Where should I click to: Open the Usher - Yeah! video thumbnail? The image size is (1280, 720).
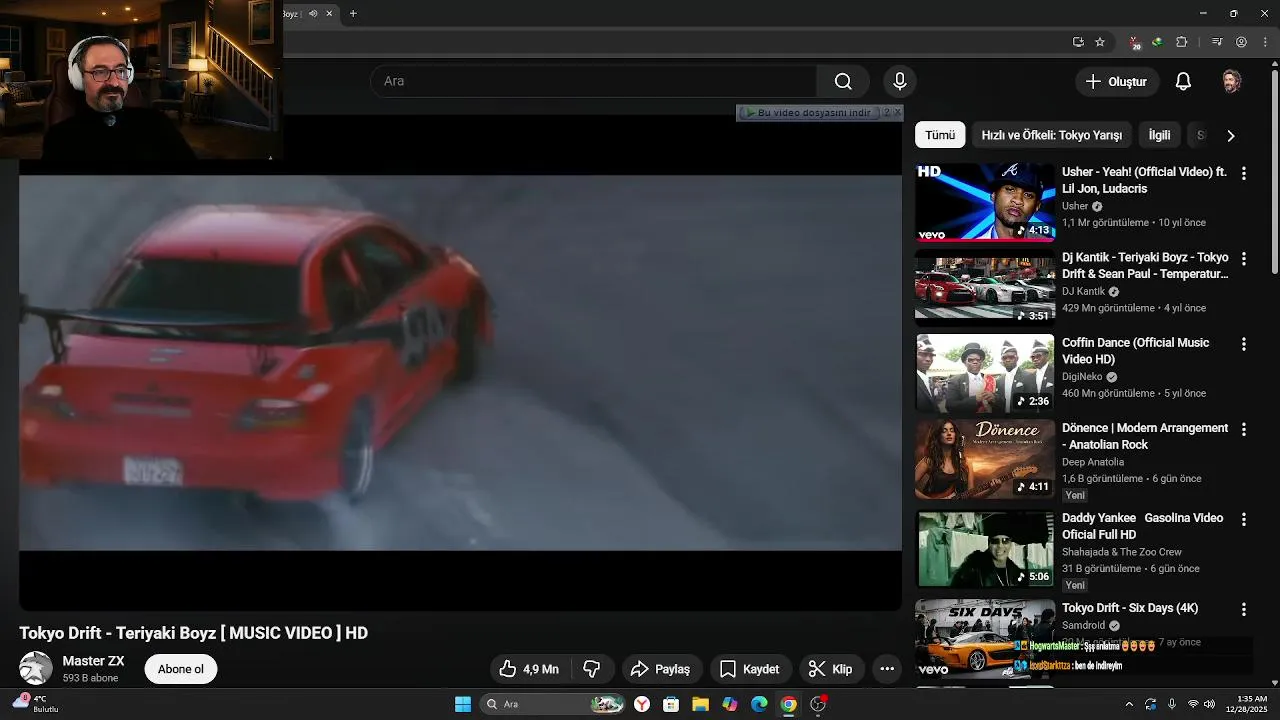pyautogui.click(x=985, y=202)
